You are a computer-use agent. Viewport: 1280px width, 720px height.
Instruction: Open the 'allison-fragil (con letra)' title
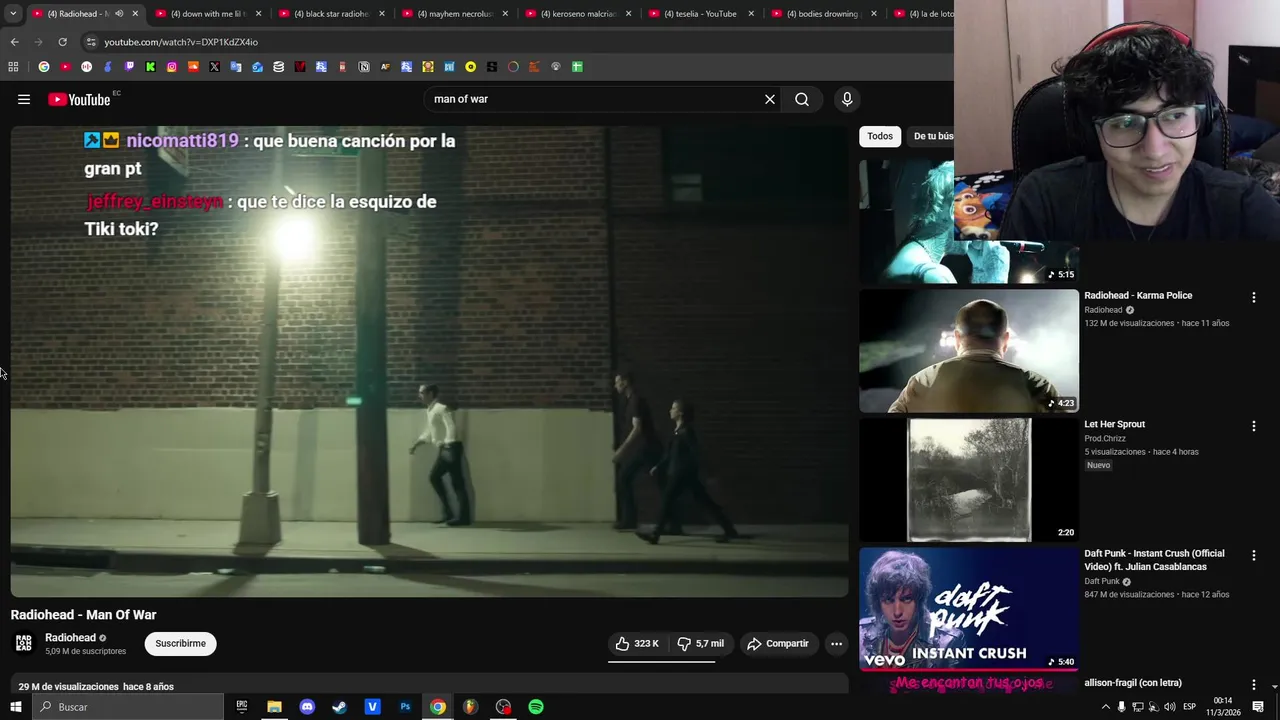click(1133, 683)
